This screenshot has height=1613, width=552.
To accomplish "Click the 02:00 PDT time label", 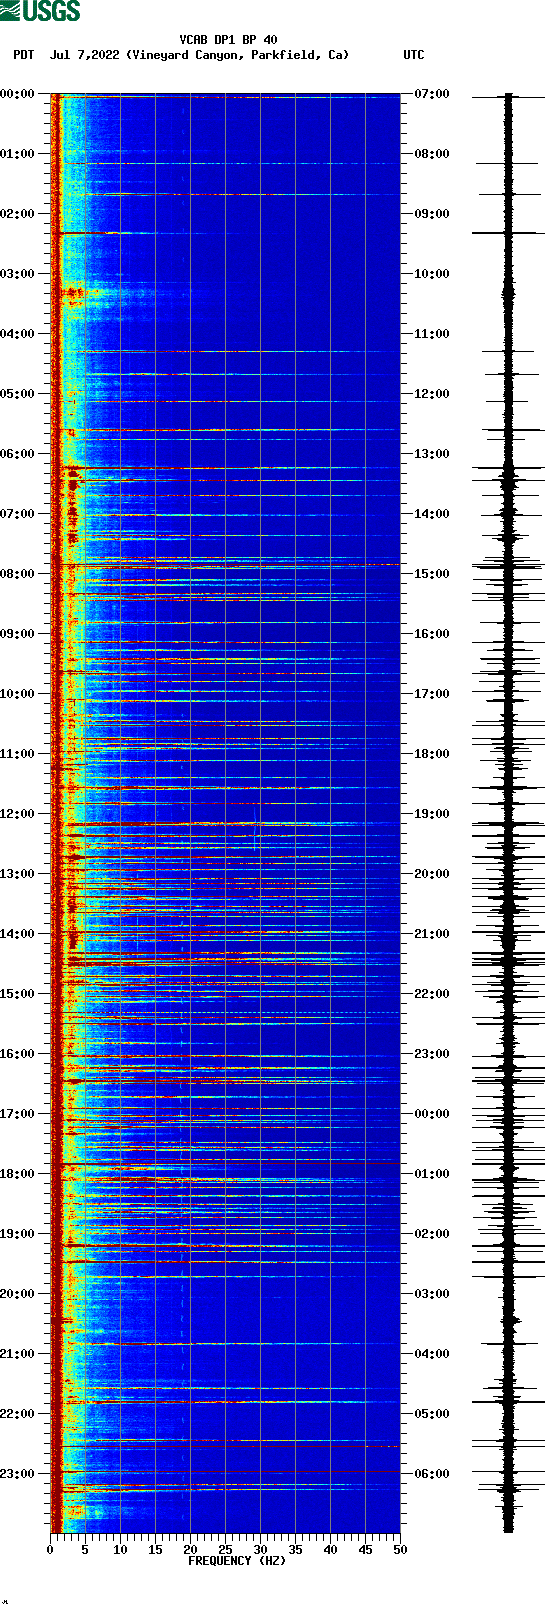I will point(17,214).
